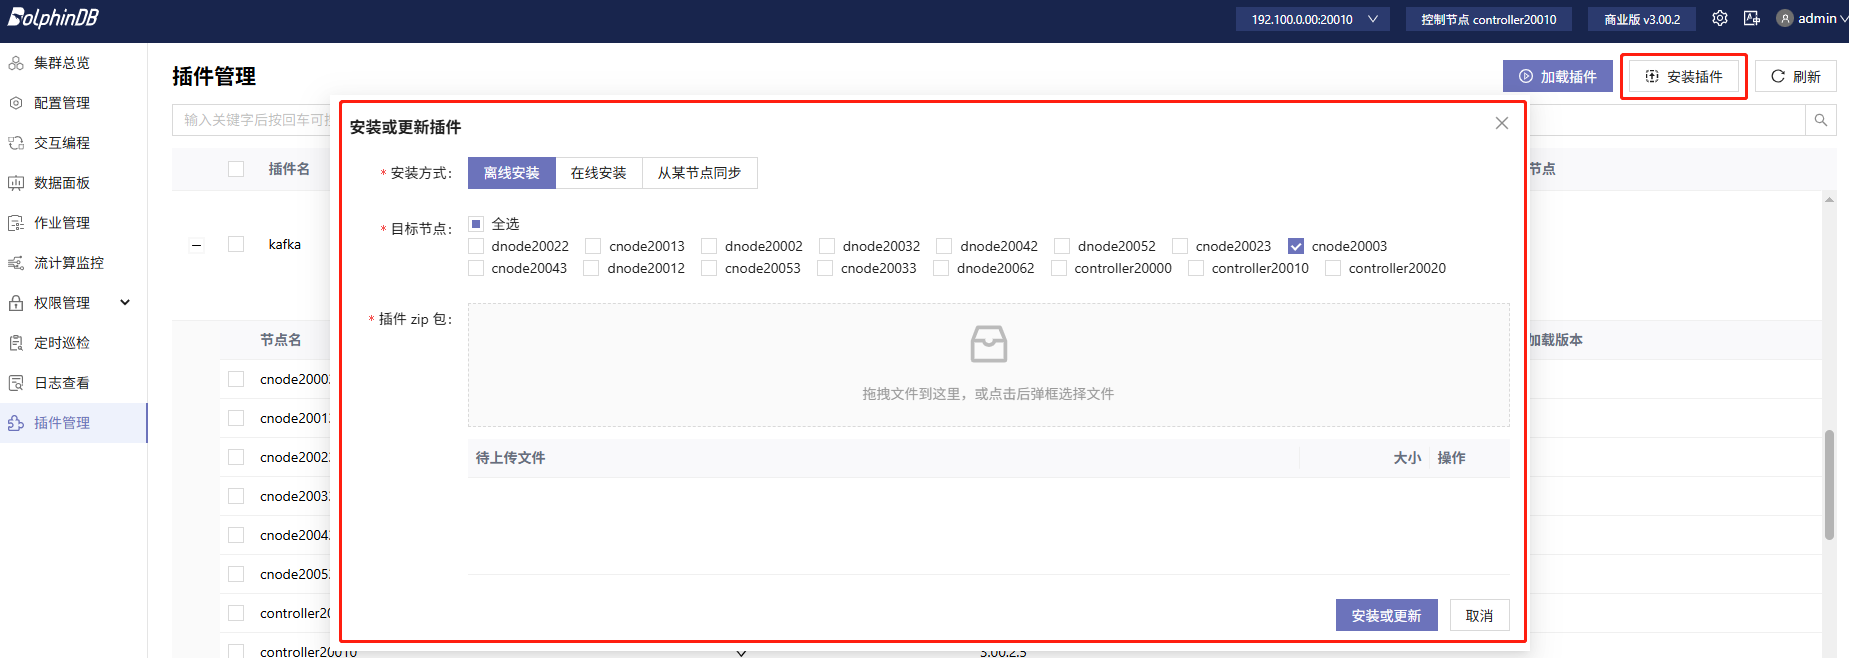Click the search magnifier icon
This screenshot has width=1849, height=658.
click(1820, 120)
